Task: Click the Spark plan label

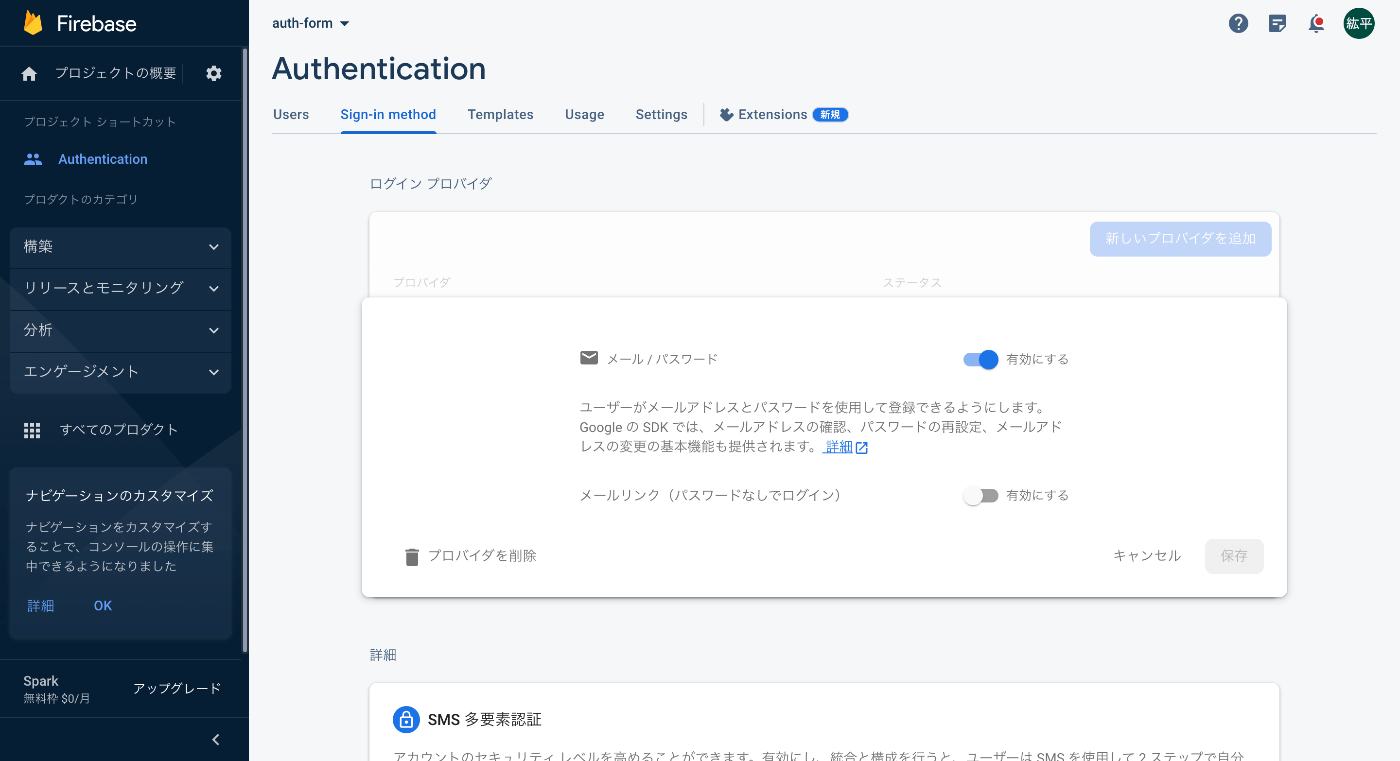Action: tap(41, 681)
